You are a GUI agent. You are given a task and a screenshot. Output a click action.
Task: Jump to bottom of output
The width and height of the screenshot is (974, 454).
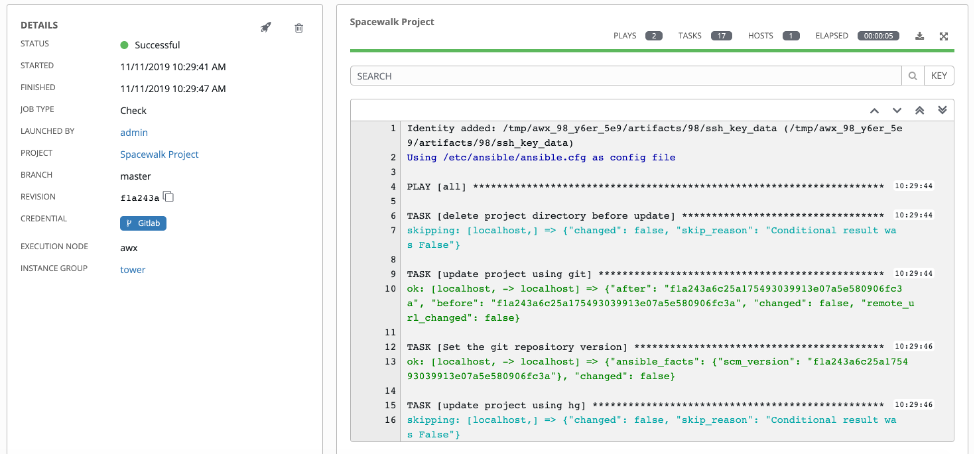tap(942, 110)
